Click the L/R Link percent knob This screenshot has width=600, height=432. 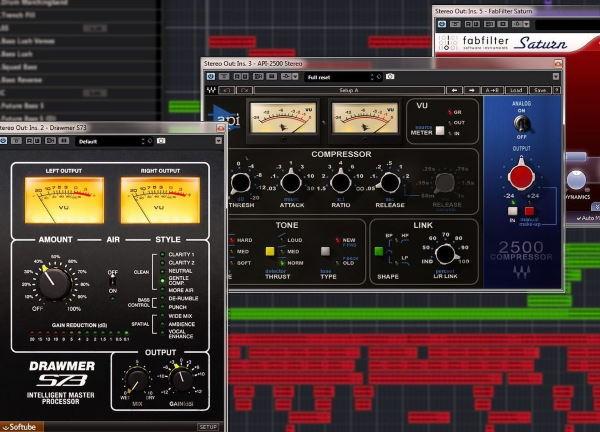tap(445, 253)
